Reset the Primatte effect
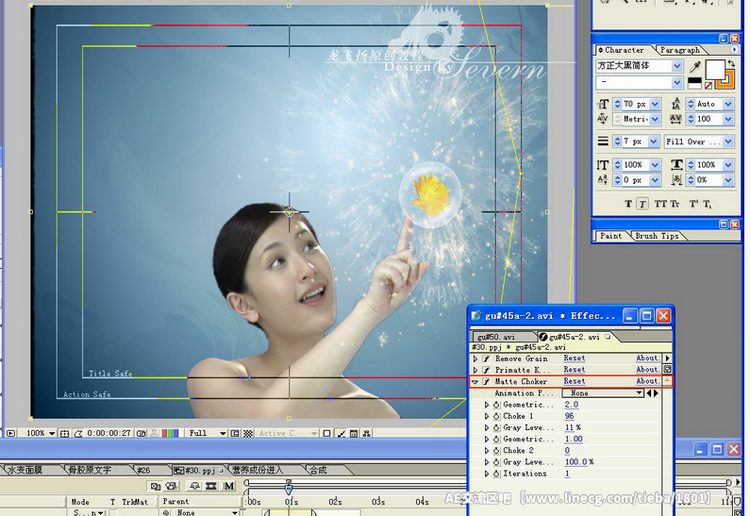 click(574, 370)
